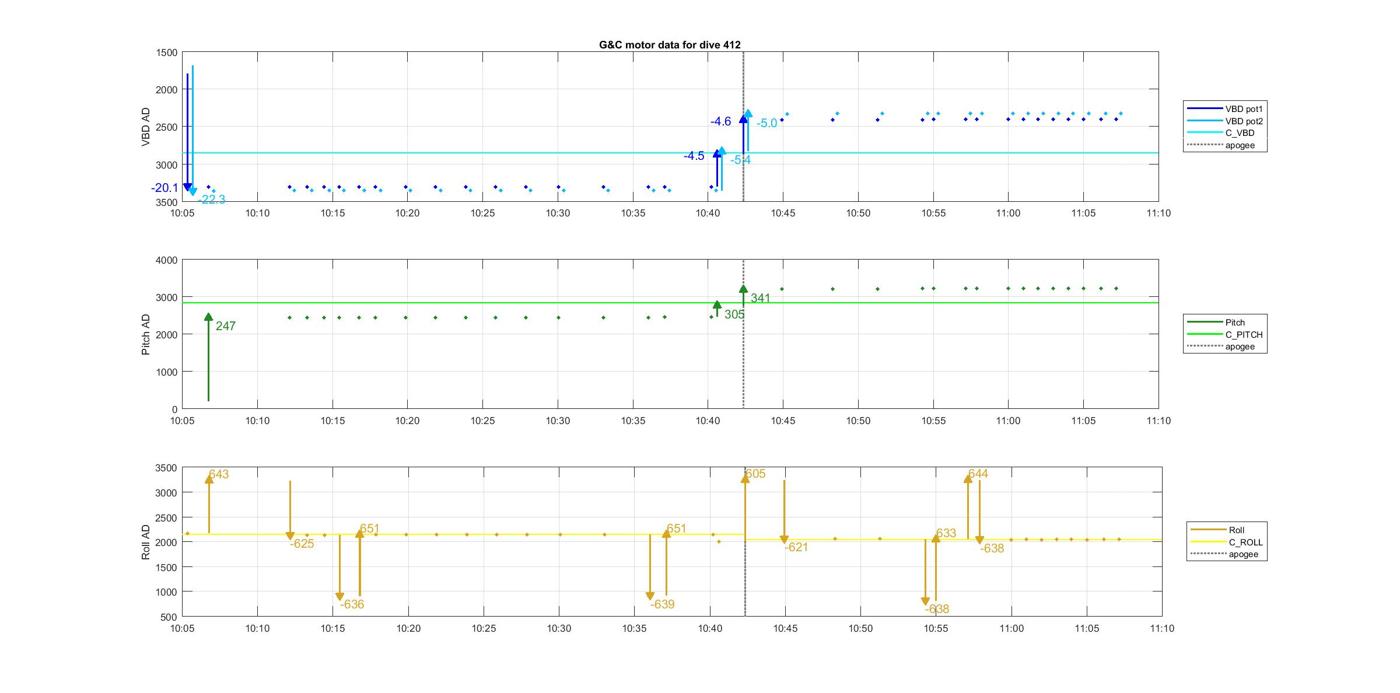Click the 'Pitch AD' y-axis label

146,334
